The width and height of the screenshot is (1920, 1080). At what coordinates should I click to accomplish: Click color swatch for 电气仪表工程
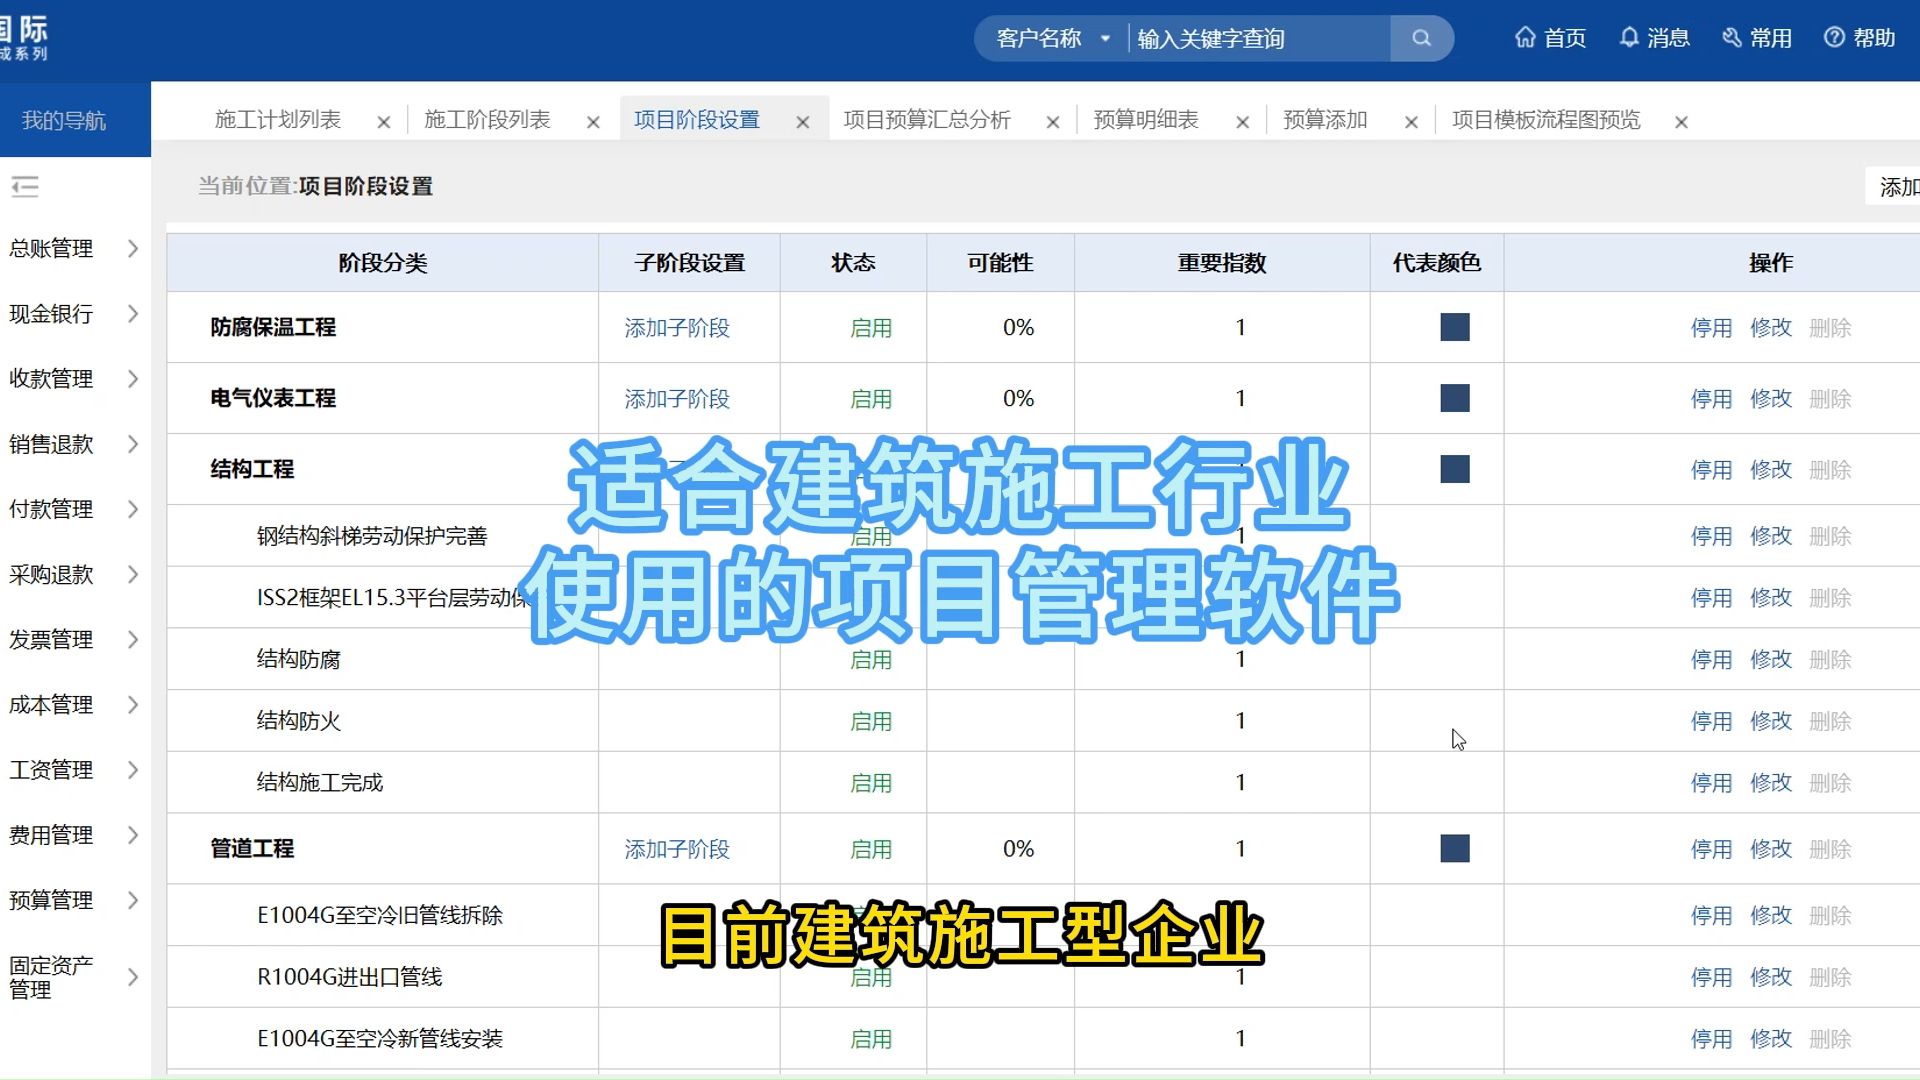1455,398
